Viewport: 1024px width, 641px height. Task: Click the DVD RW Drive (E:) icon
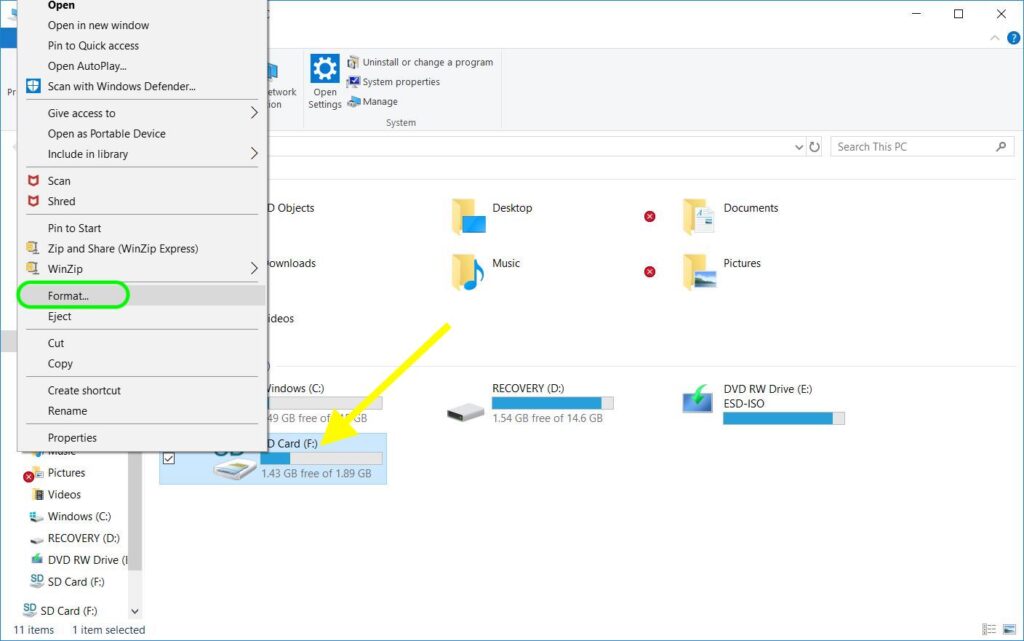coord(698,400)
